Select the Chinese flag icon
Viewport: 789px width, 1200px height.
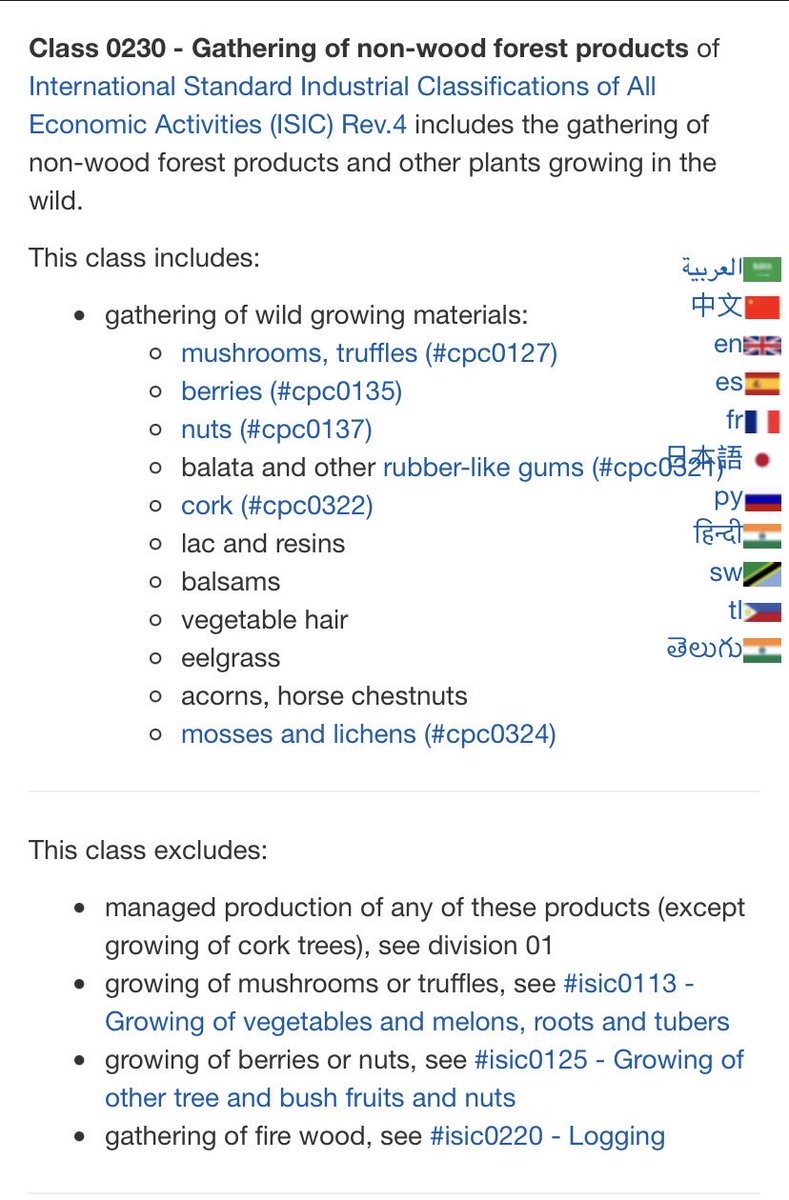pyautogui.click(x=763, y=307)
